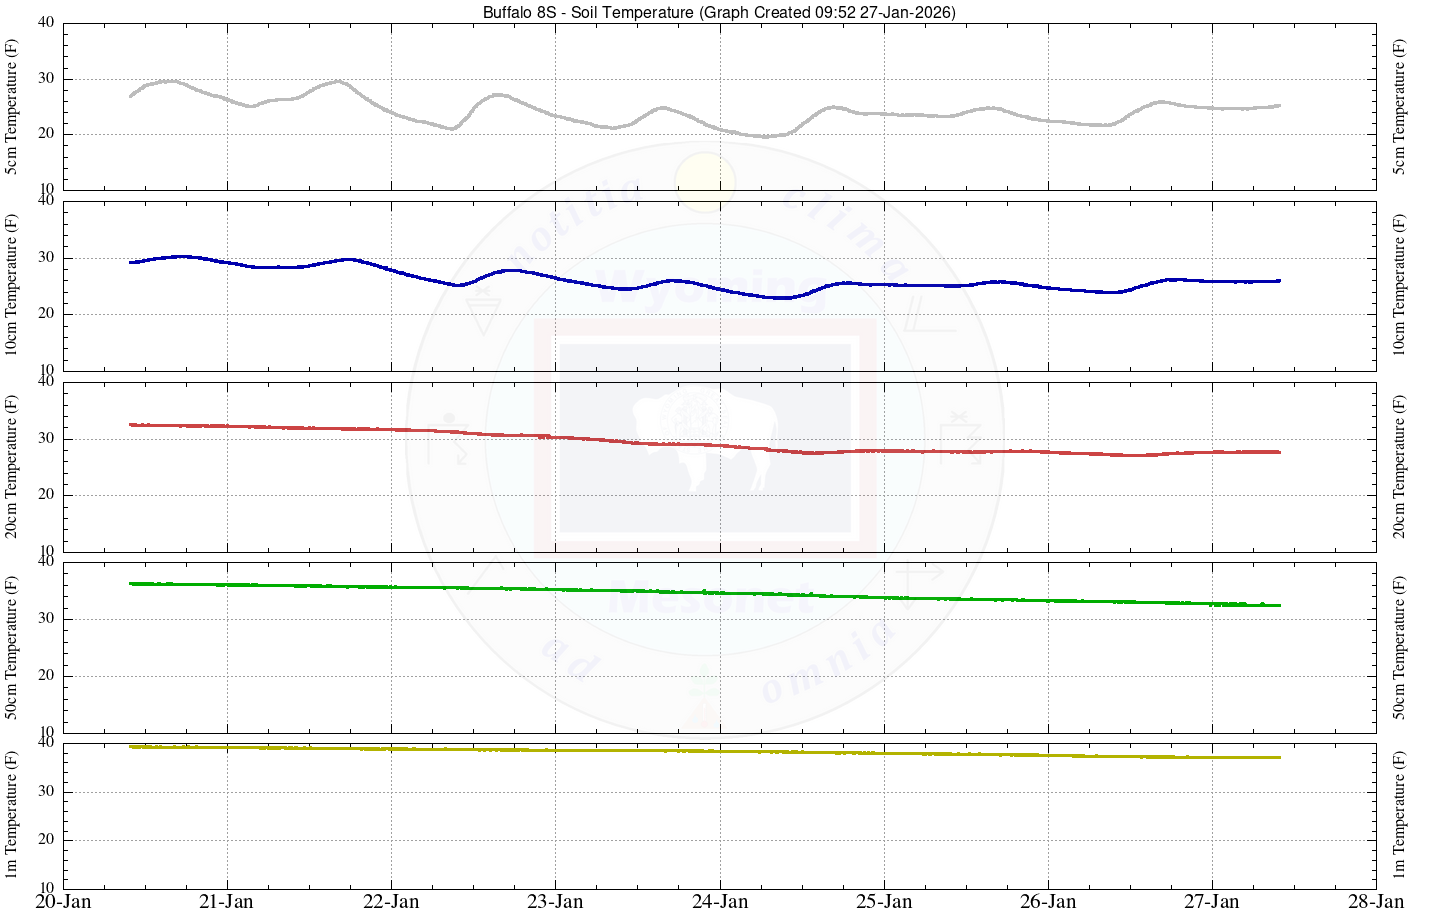Click the 23-Jan date tick label
Screen dimensions: 1440x920
[x=555, y=902]
